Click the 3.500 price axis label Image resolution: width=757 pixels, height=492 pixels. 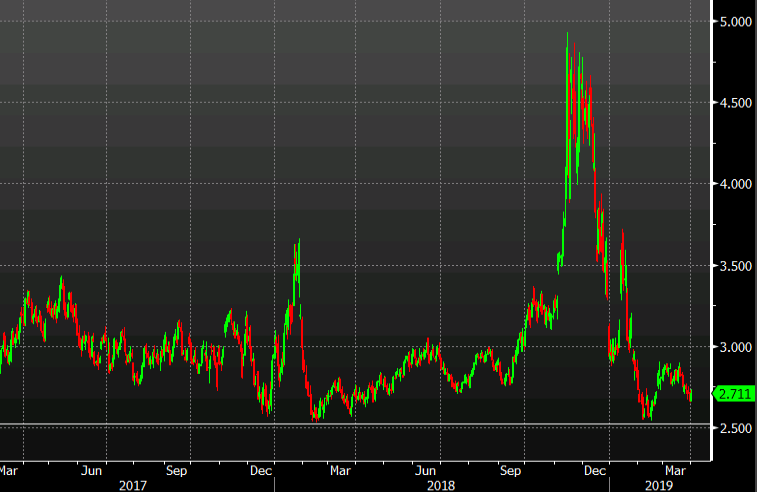coord(733,266)
